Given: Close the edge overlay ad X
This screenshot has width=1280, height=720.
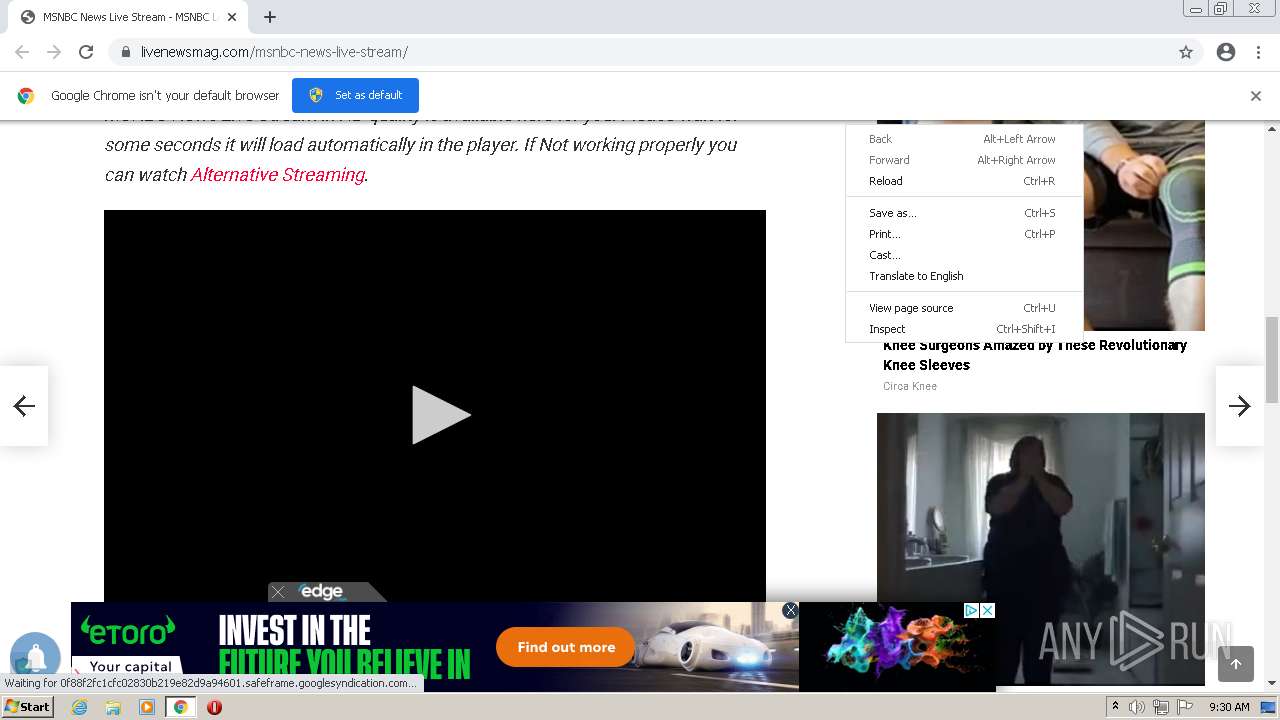Looking at the screenshot, I should (278, 592).
